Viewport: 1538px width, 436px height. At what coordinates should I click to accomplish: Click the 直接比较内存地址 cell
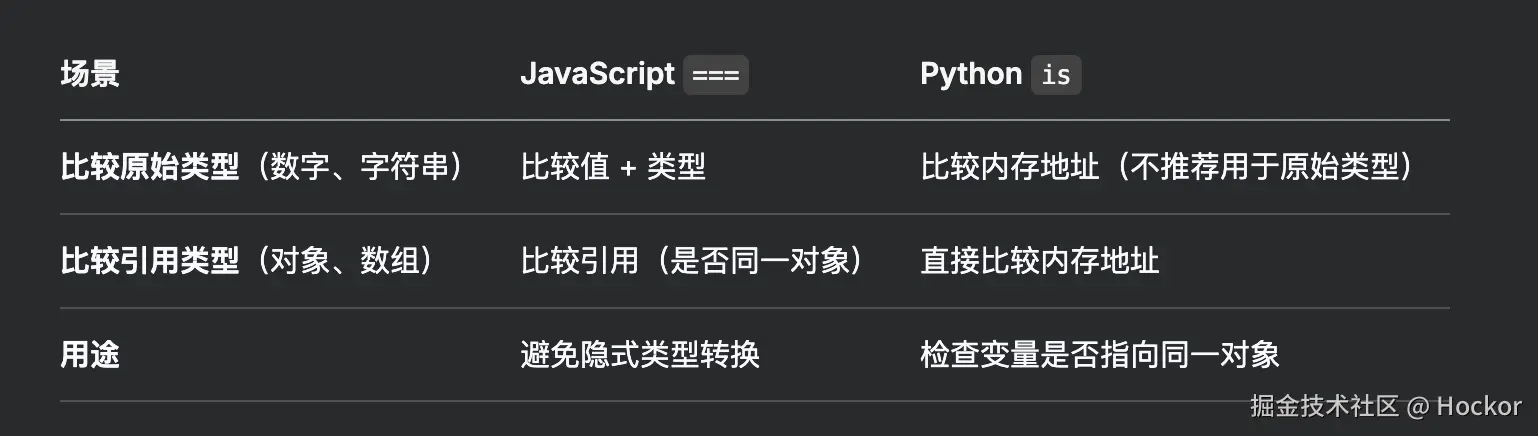click(x=1039, y=261)
